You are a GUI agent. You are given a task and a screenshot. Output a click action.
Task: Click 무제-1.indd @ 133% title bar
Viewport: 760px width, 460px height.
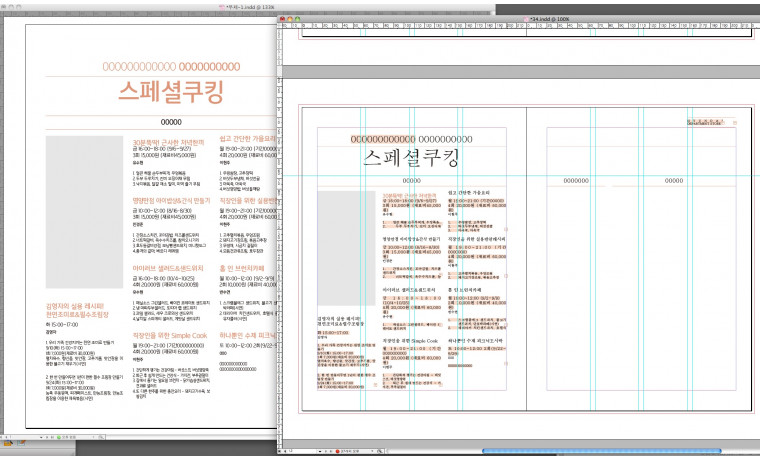pyautogui.click(x=247, y=7)
